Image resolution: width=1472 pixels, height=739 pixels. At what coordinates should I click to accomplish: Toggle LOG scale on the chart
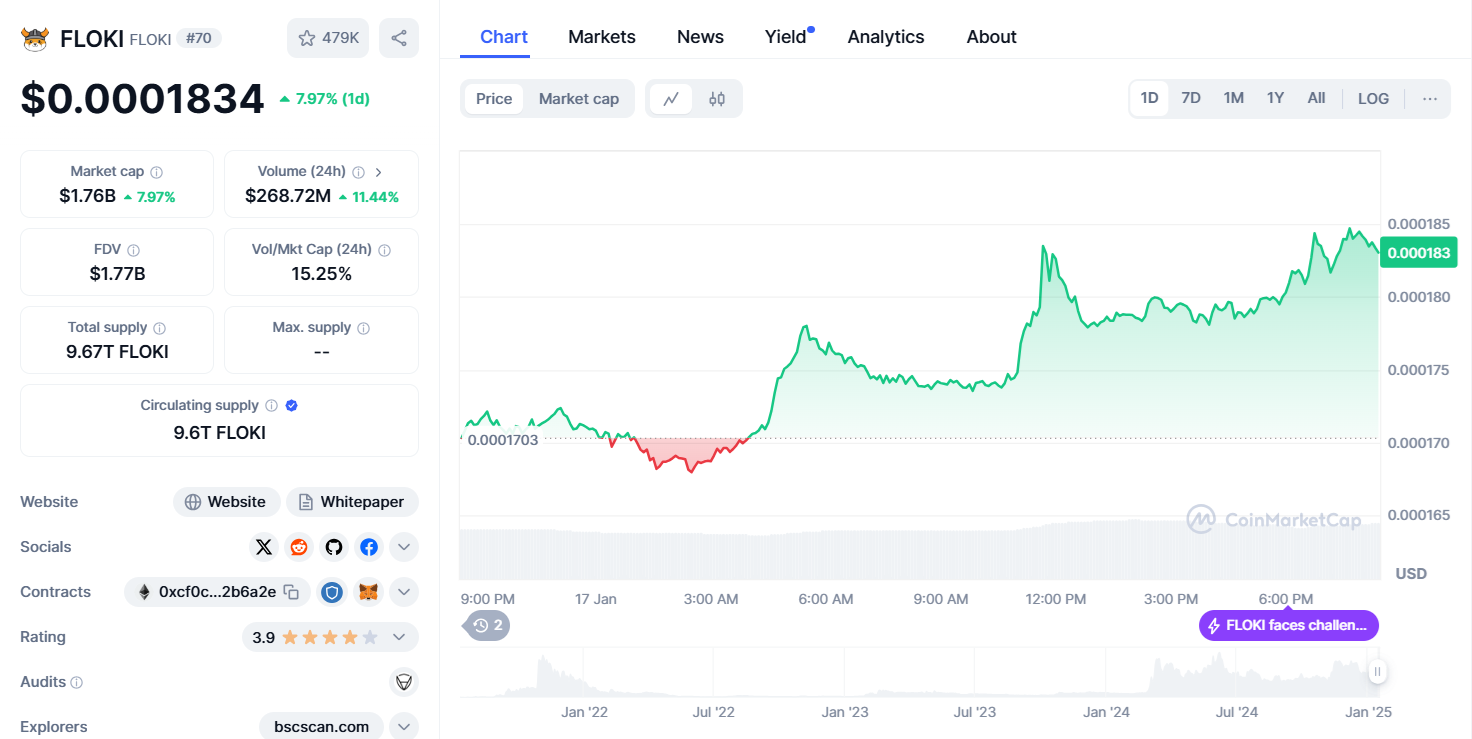point(1373,98)
